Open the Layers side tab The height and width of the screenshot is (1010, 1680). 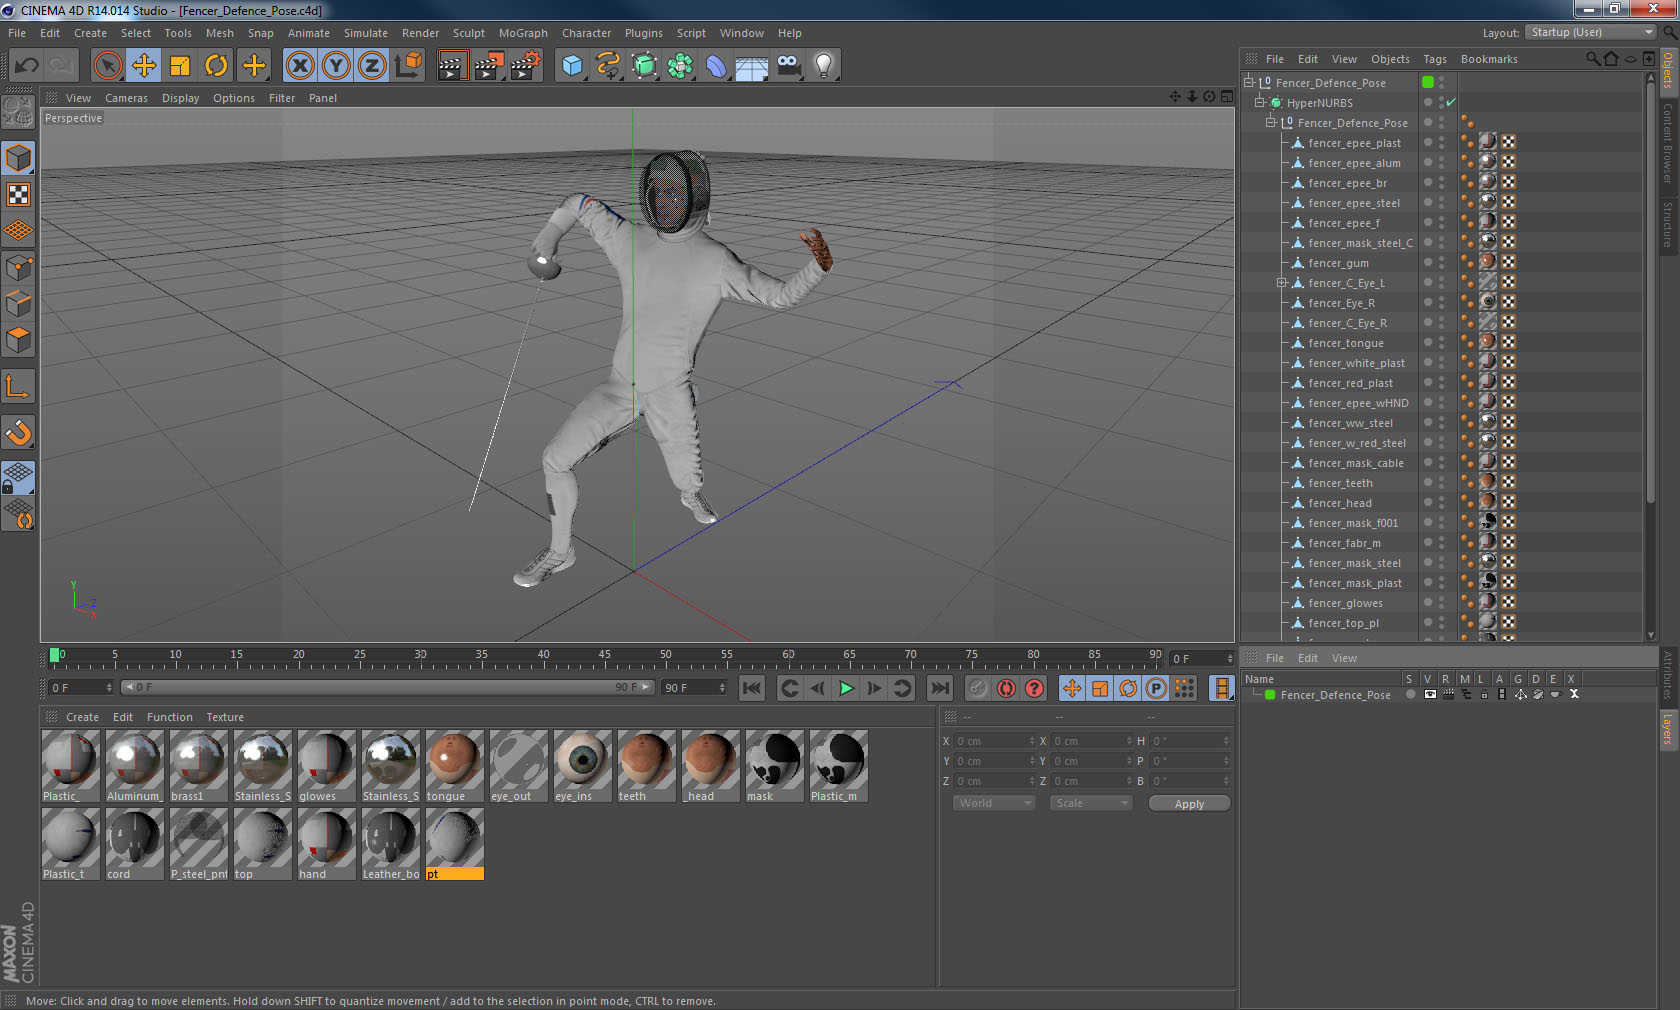[x=1668, y=729]
